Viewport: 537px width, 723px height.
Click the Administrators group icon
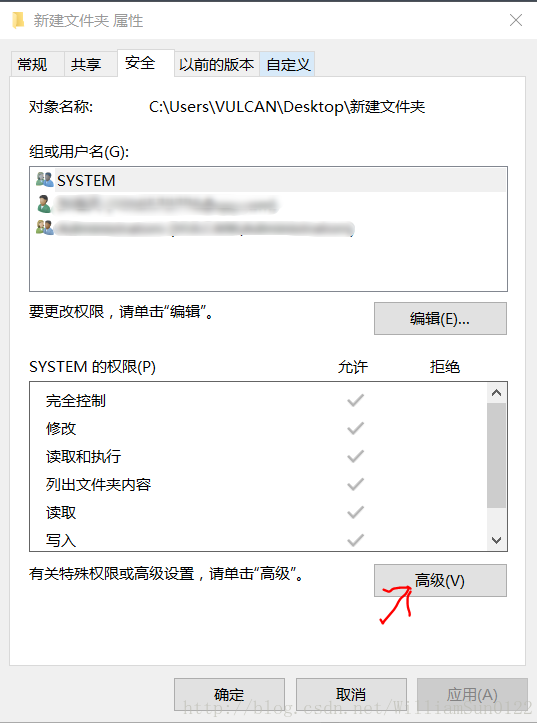45,227
